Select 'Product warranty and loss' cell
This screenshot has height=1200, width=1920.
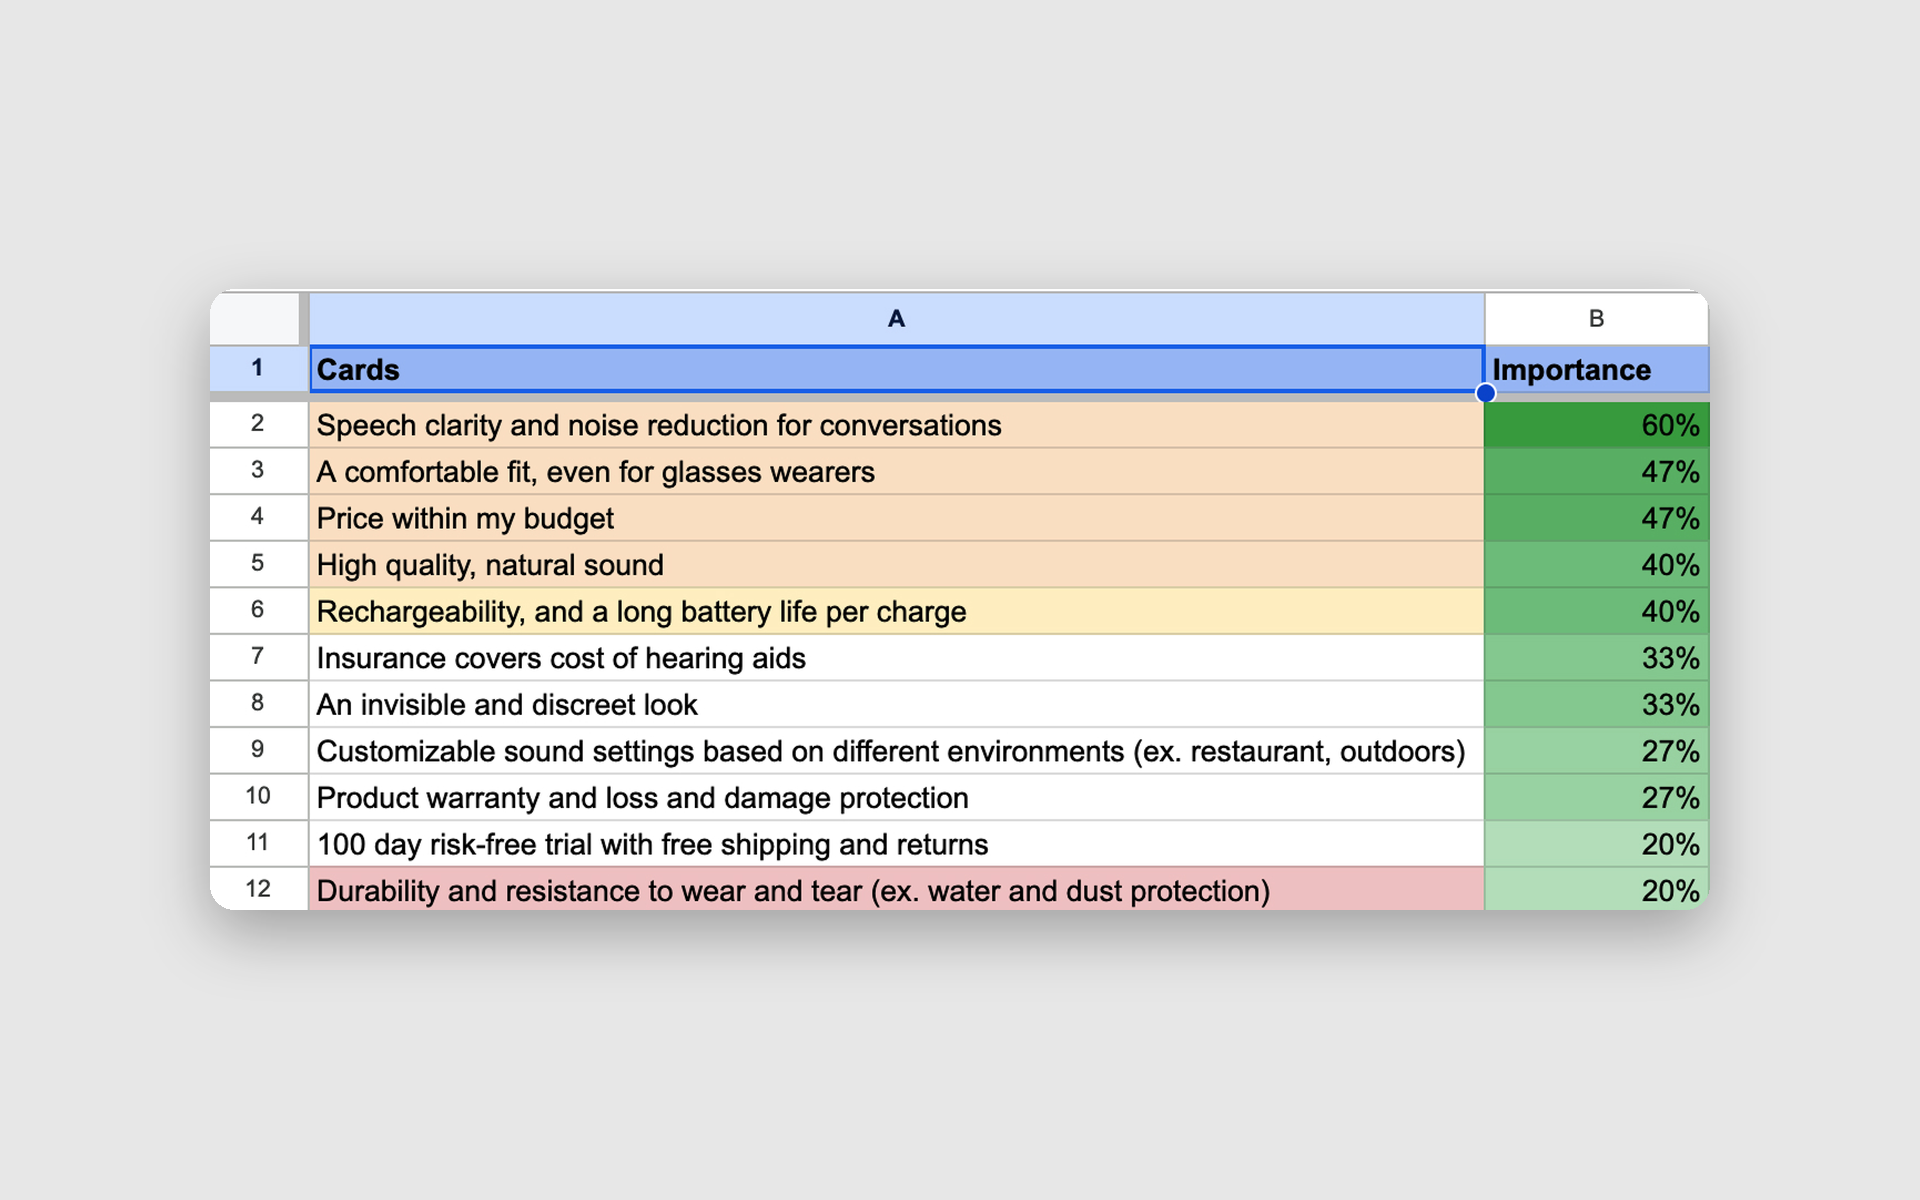point(897,797)
